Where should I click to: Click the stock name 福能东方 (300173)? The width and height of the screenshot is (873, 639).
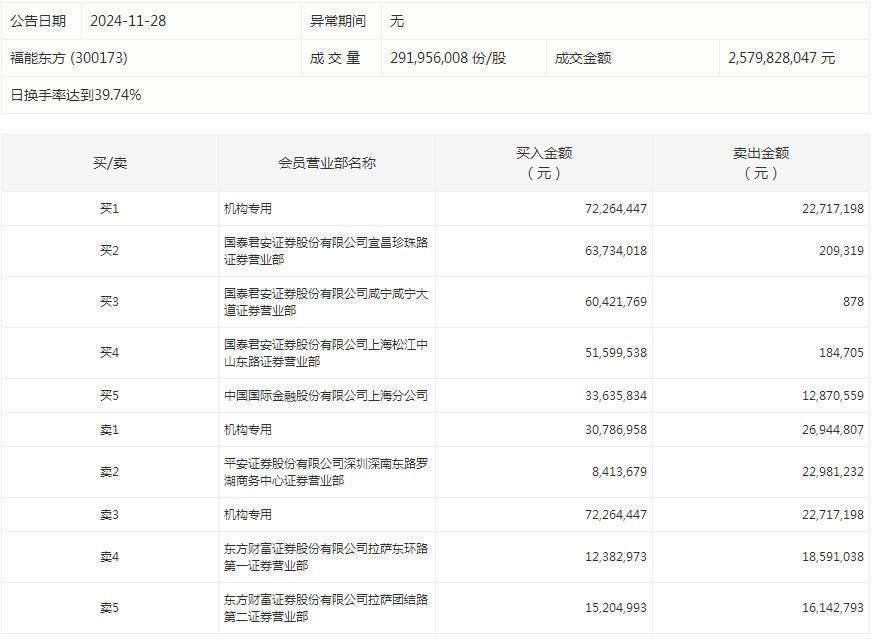click(x=69, y=58)
